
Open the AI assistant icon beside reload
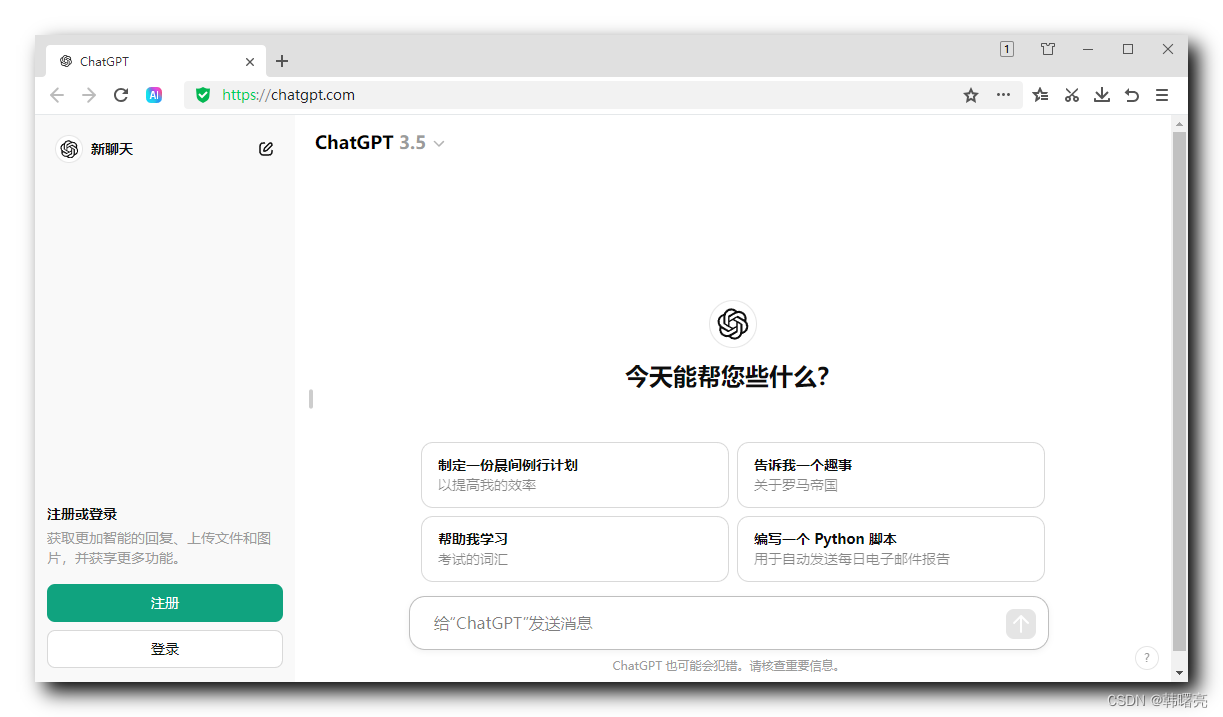tap(154, 95)
